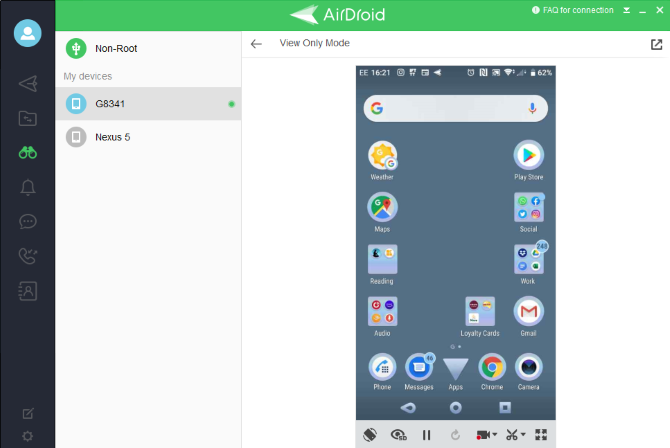Open the Work folder
The image size is (670, 448).
[x=529, y=265]
